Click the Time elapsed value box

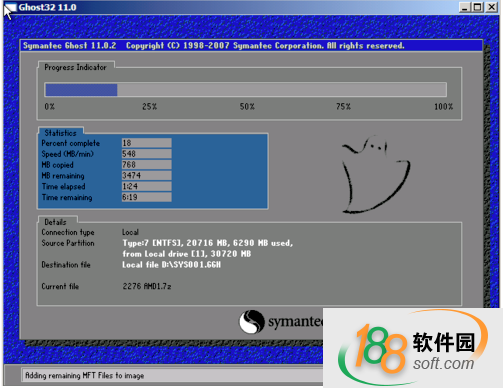[x=146, y=186]
